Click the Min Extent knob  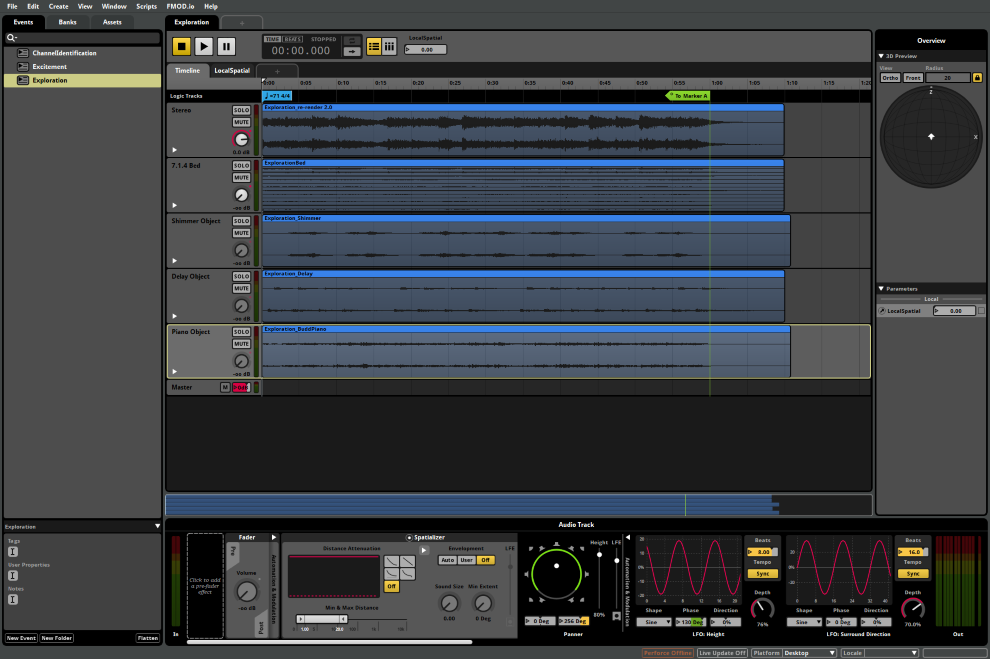483,603
